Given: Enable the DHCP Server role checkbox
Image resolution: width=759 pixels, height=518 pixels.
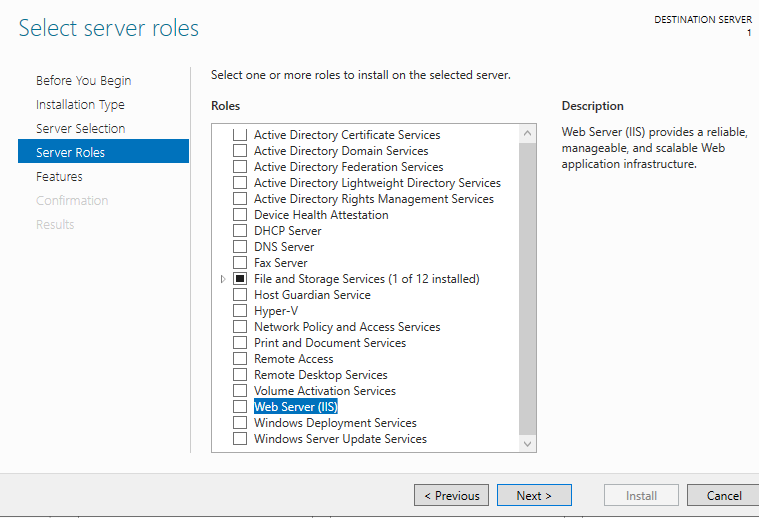Looking at the screenshot, I should coord(240,231).
